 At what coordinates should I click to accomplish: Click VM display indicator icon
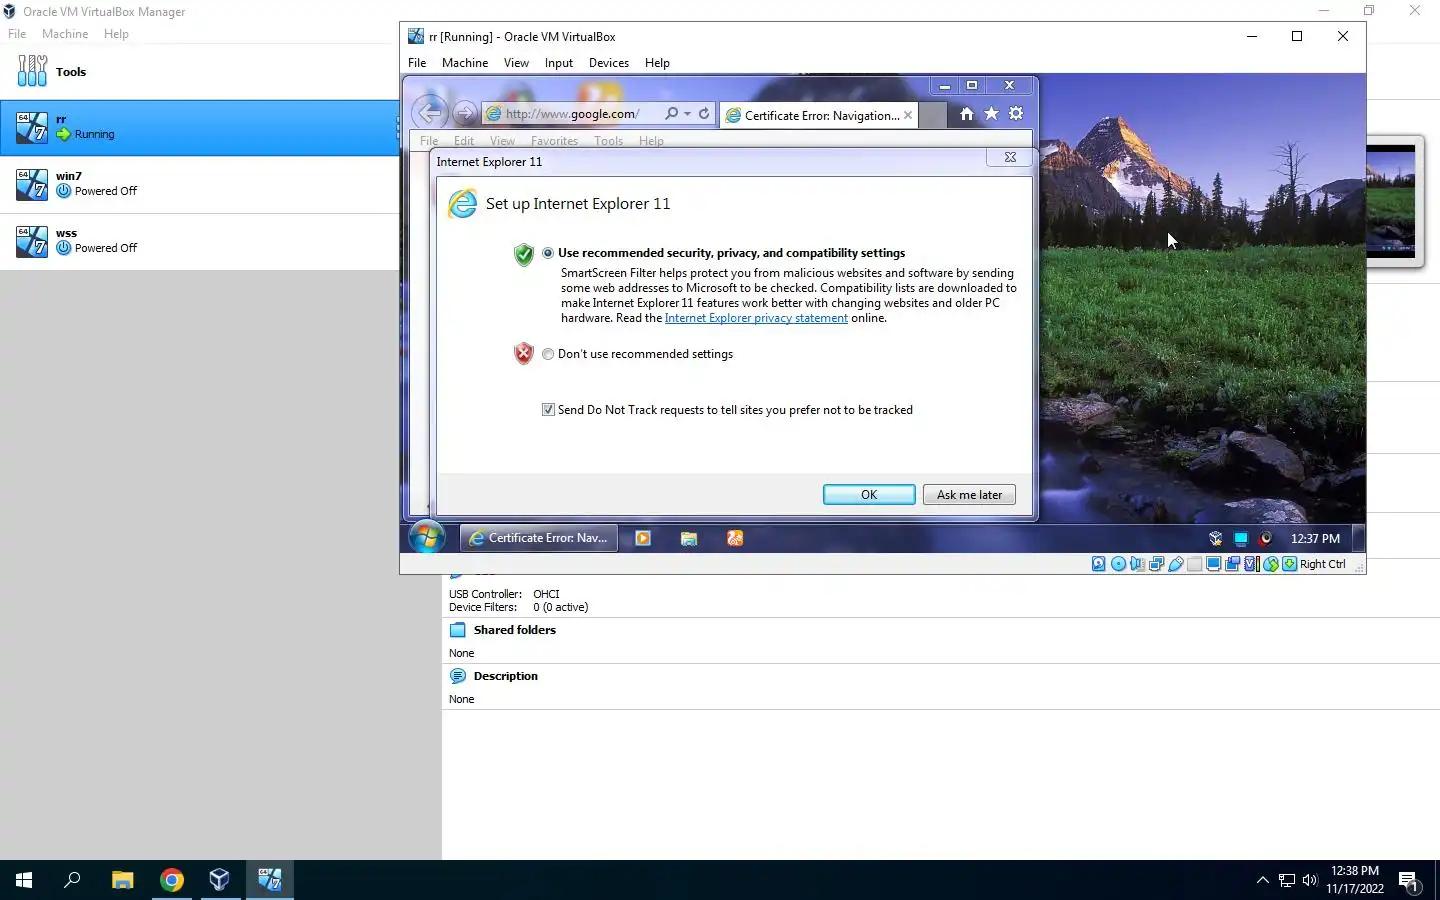(x=1213, y=564)
